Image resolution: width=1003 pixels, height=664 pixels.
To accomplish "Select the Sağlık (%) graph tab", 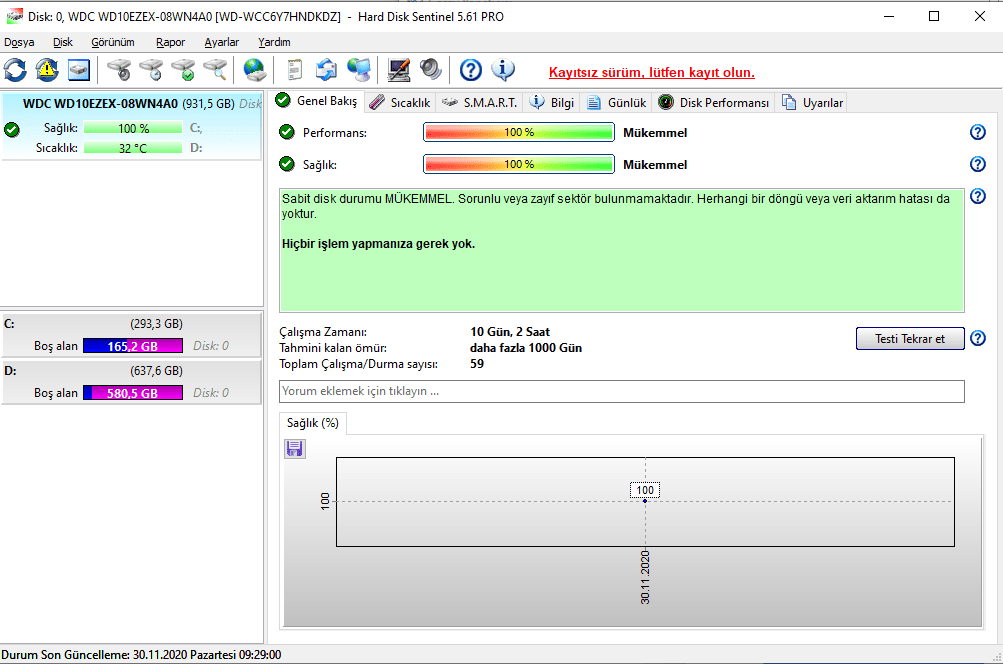I will pos(313,423).
